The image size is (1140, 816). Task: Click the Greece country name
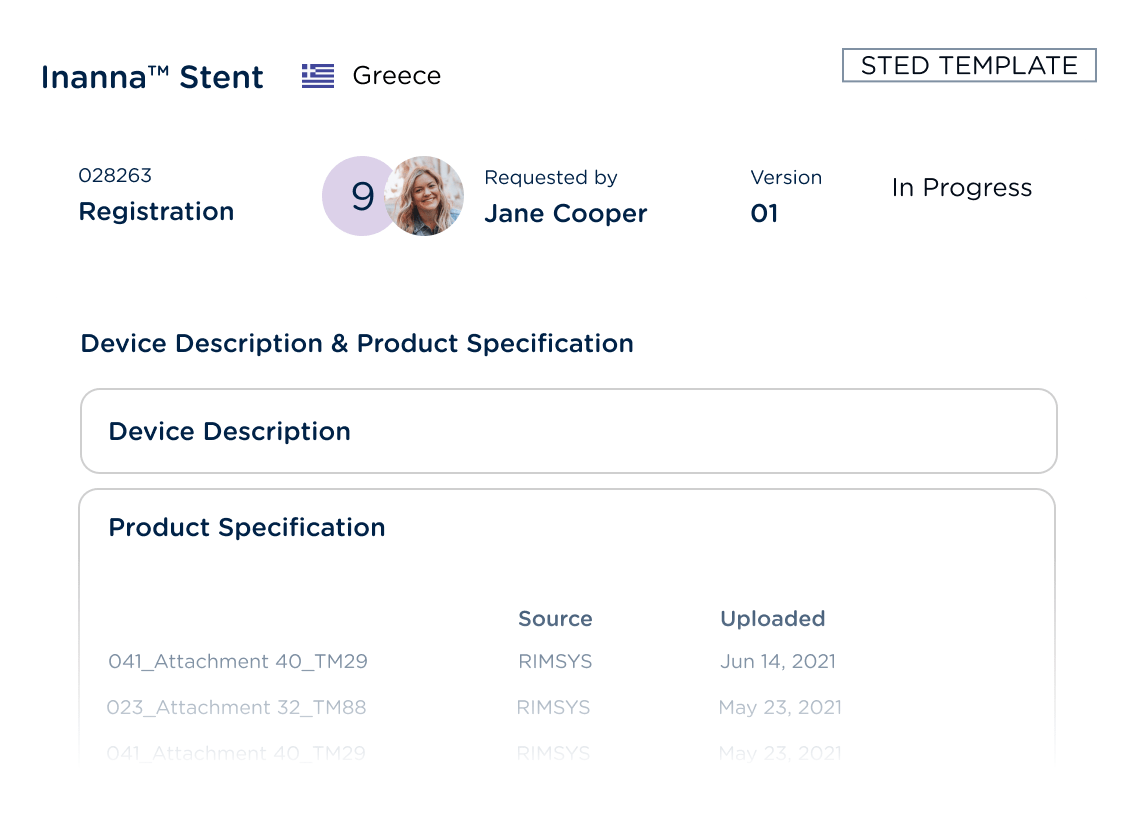coord(396,76)
